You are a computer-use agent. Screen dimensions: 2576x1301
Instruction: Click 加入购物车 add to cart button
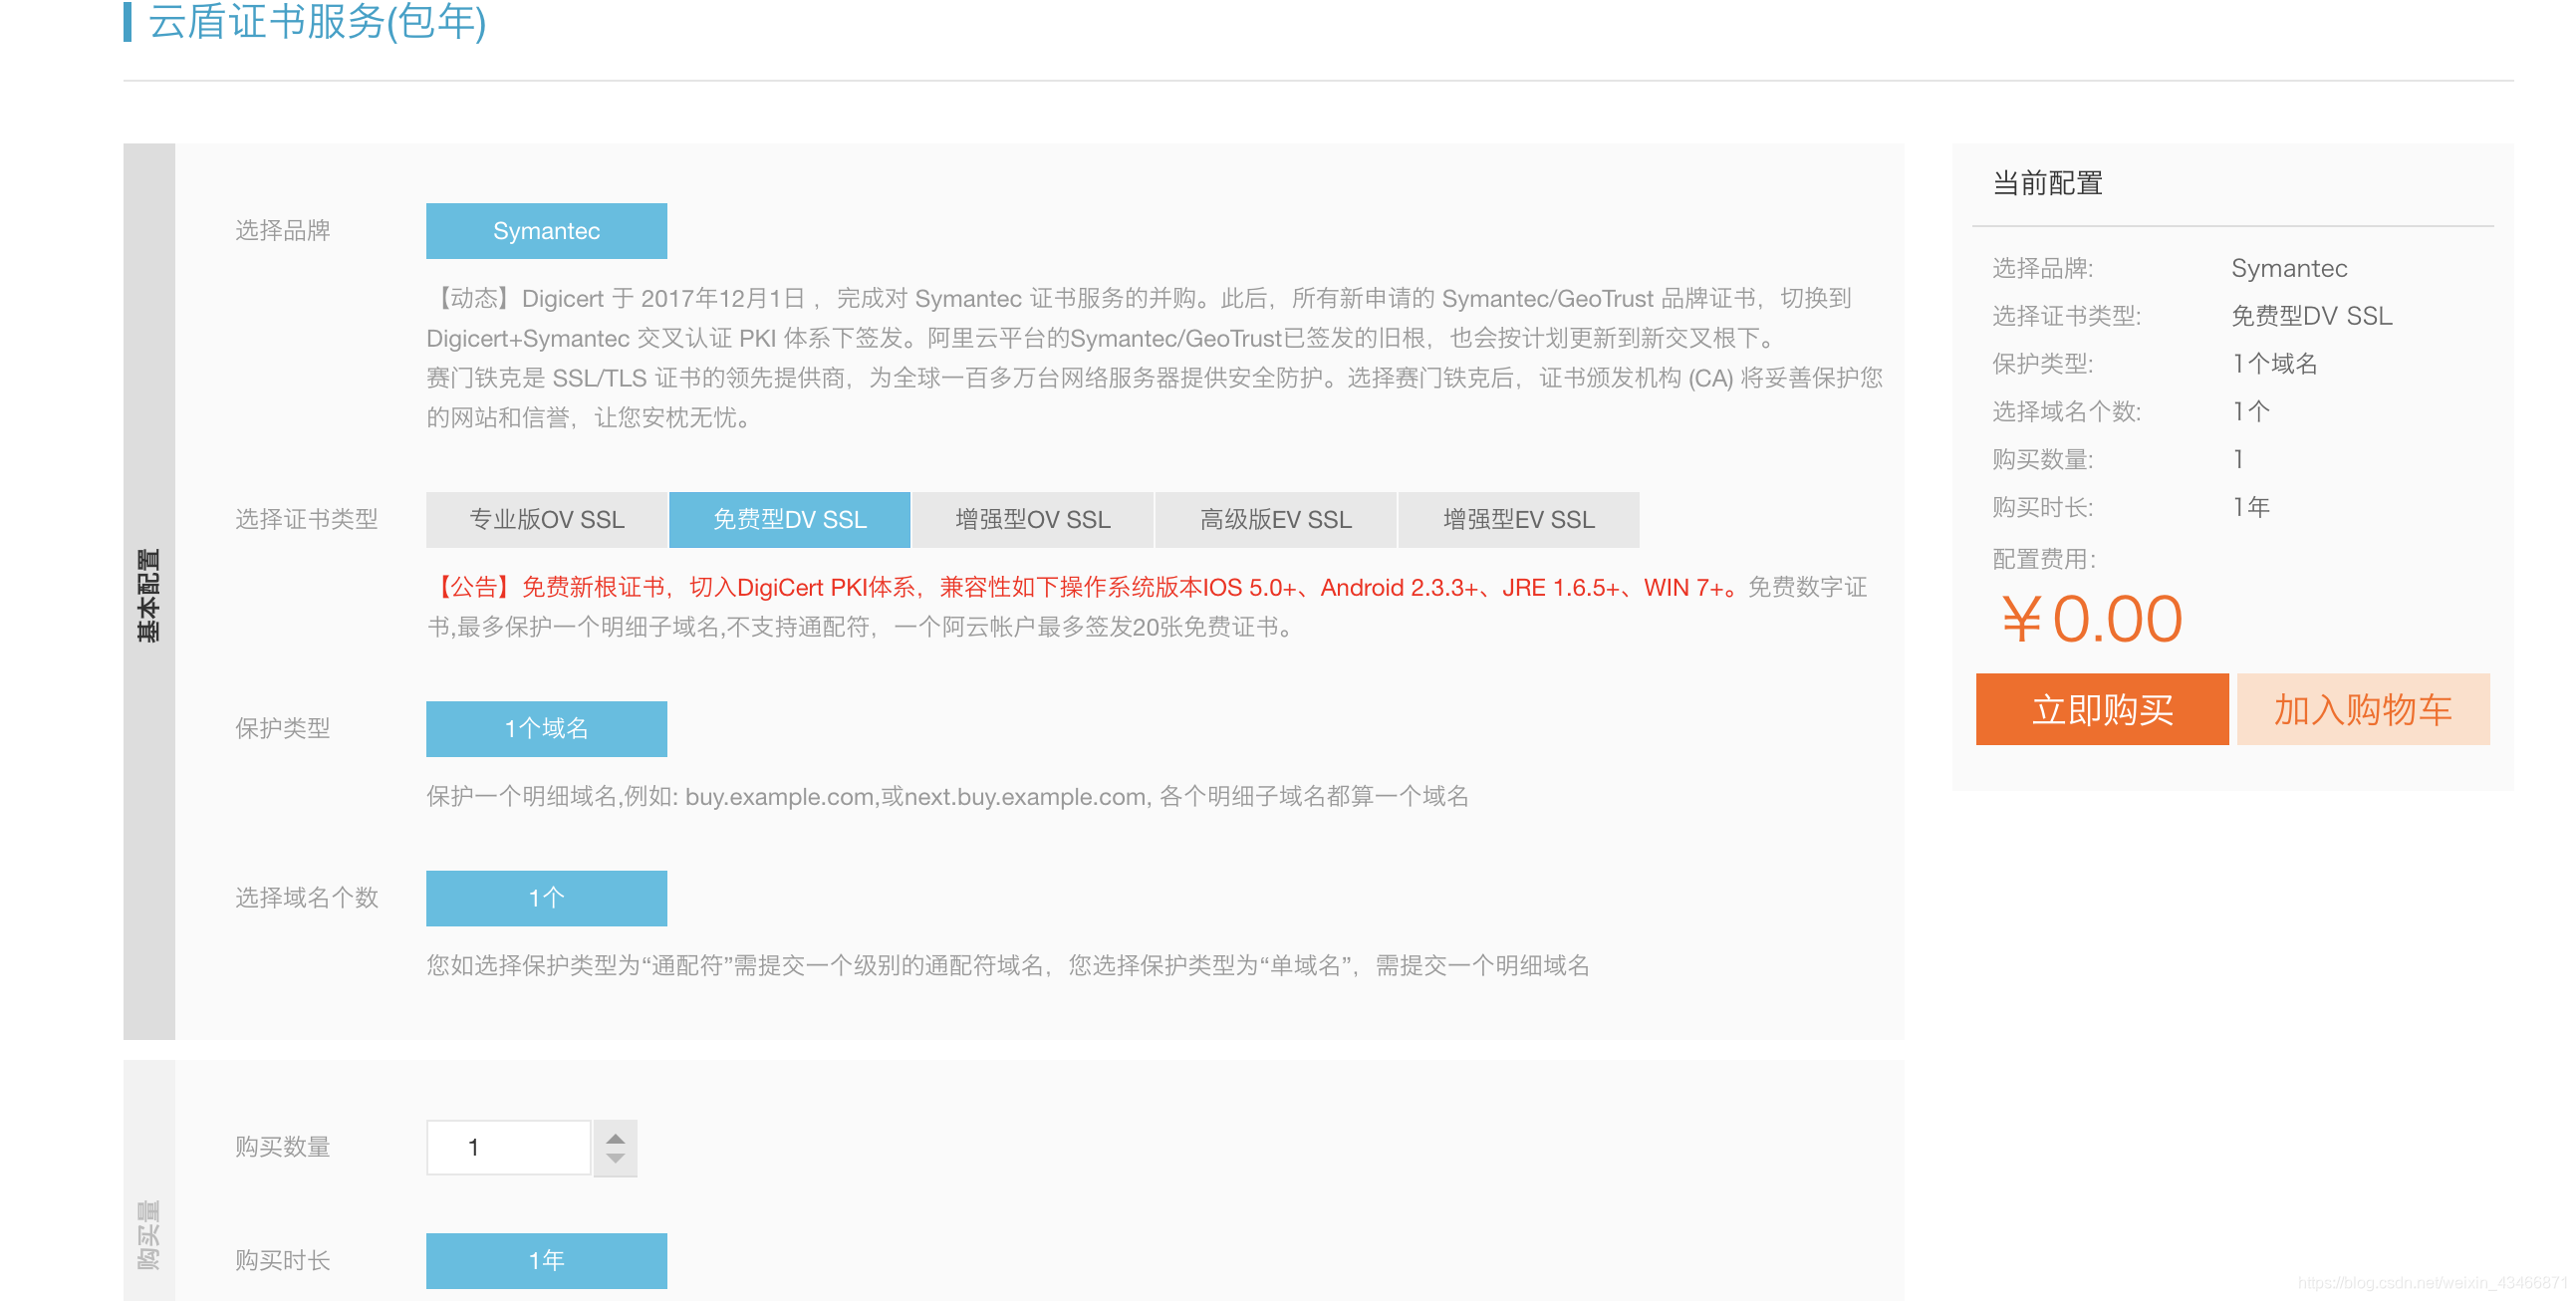tap(2362, 710)
